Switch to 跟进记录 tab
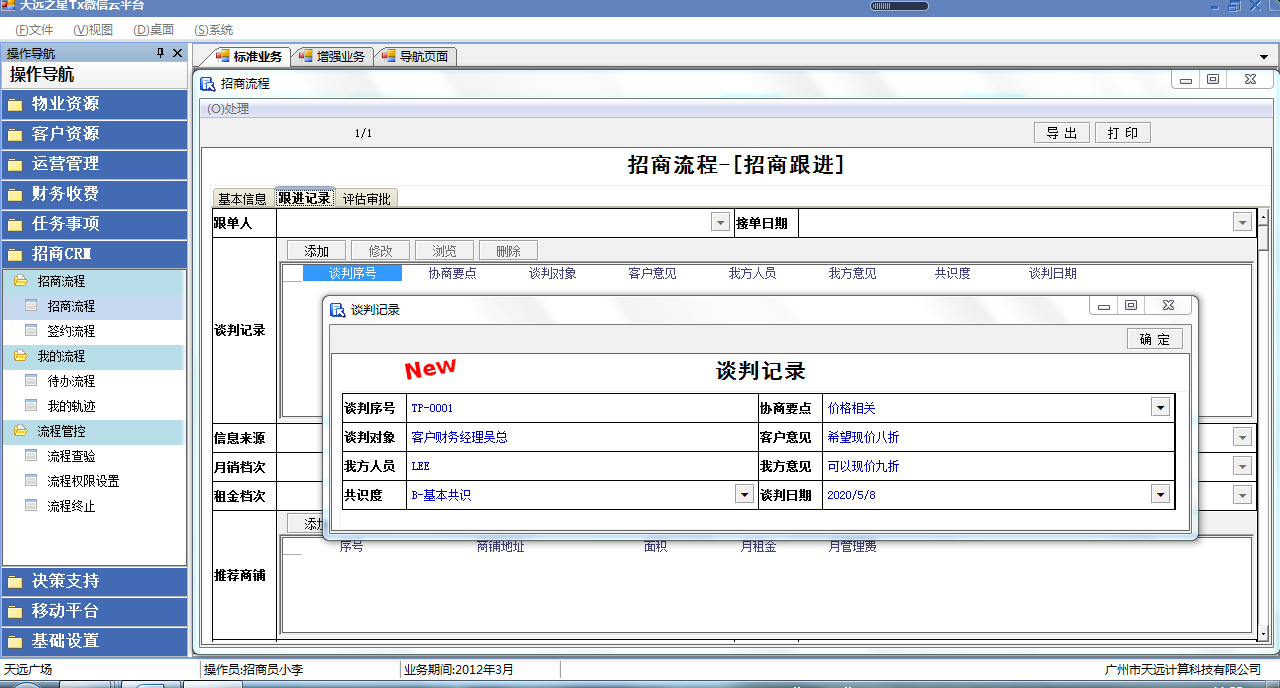The image size is (1280, 688). [304, 199]
